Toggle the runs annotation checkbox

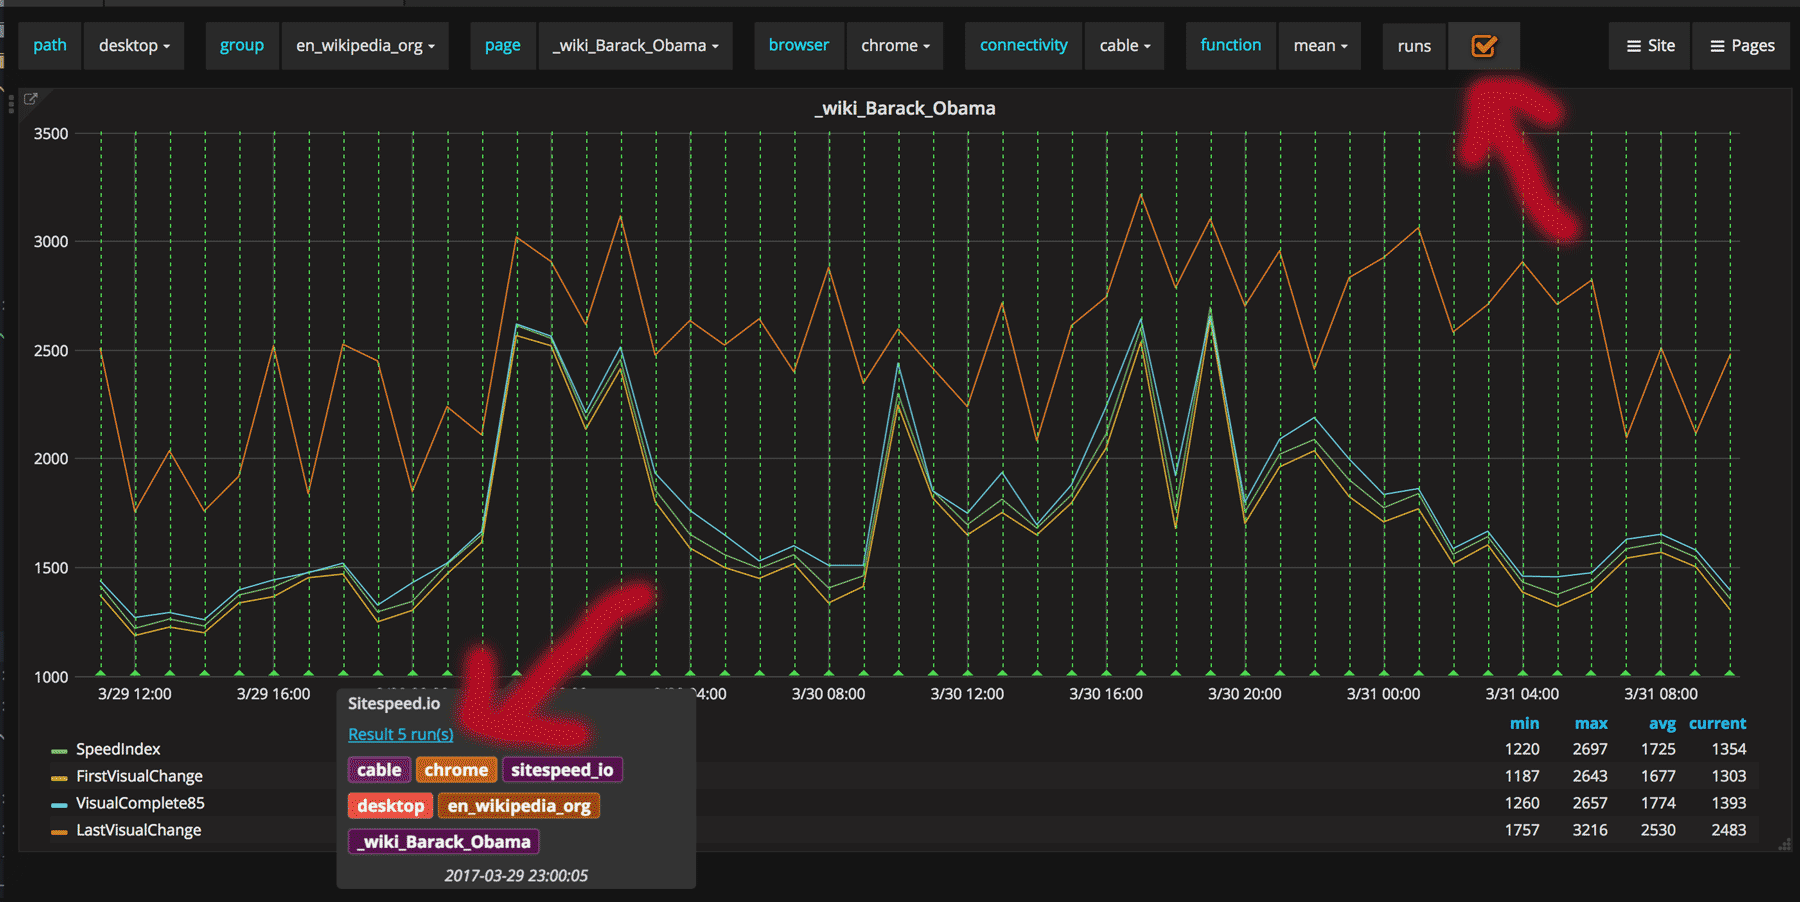(1484, 46)
